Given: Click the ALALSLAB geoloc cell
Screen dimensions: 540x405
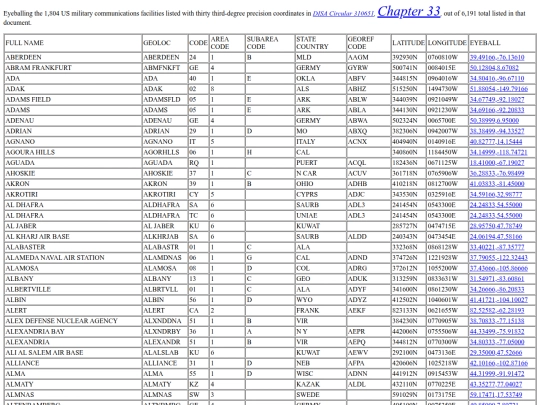Looking at the screenshot, I should (165, 353).
